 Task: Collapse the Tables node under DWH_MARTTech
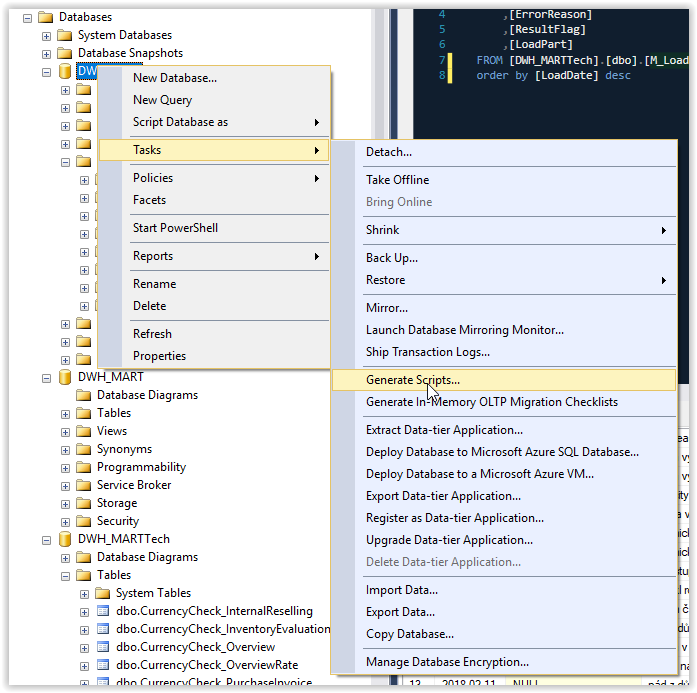[65, 576]
